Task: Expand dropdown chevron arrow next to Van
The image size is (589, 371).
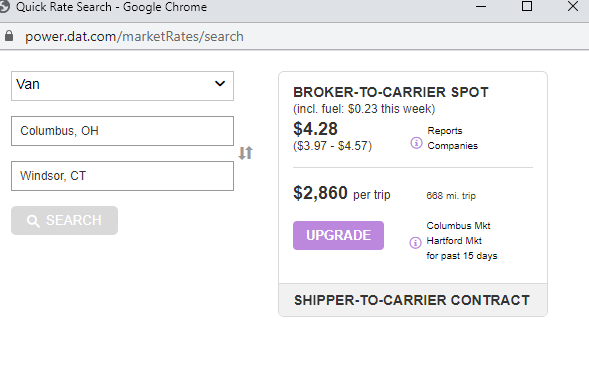Action: point(220,83)
